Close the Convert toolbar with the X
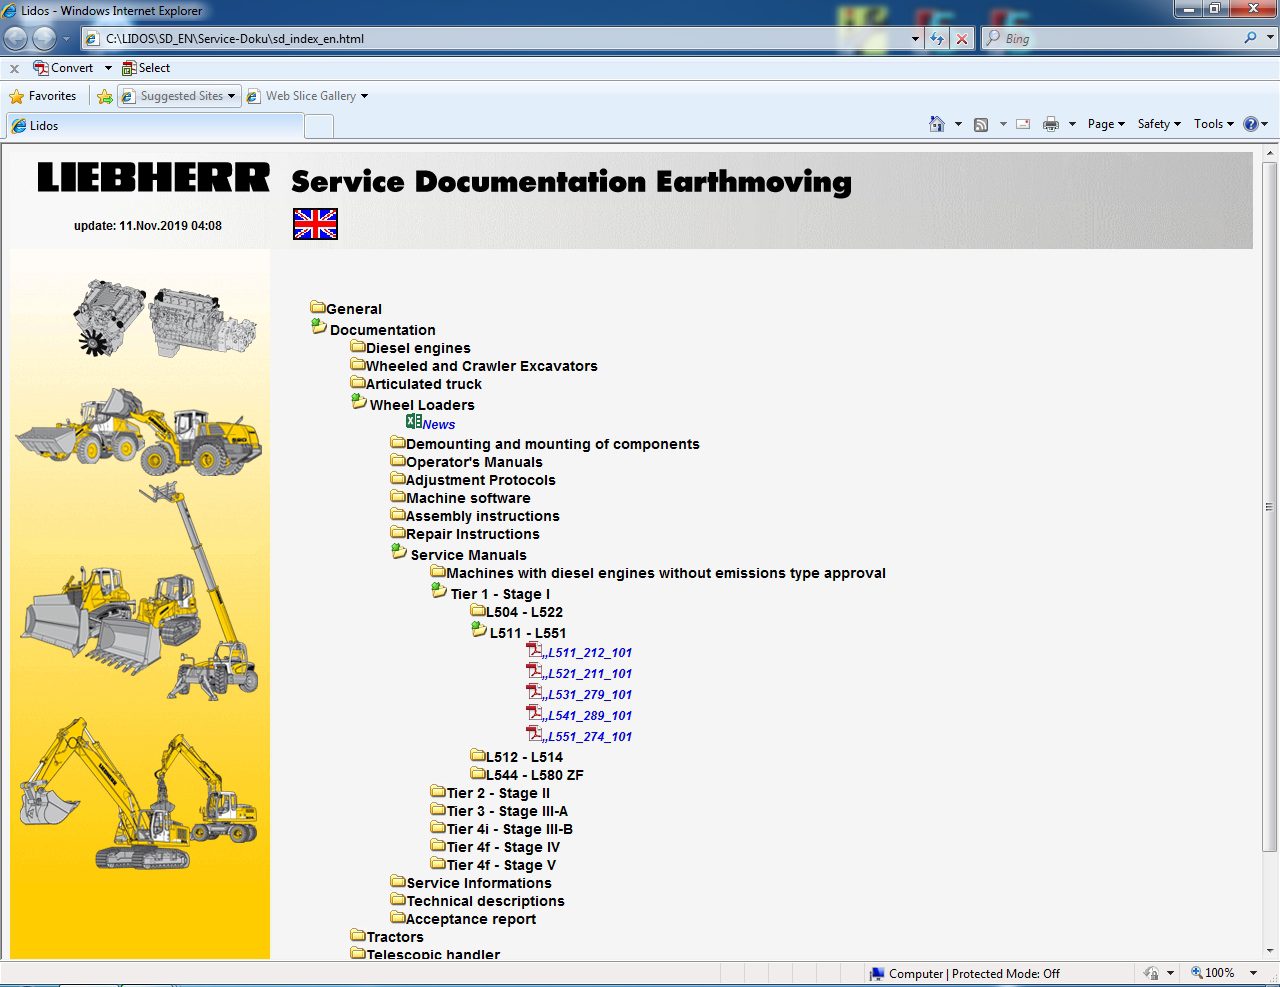Viewport: 1280px width, 987px height. [14, 68]
